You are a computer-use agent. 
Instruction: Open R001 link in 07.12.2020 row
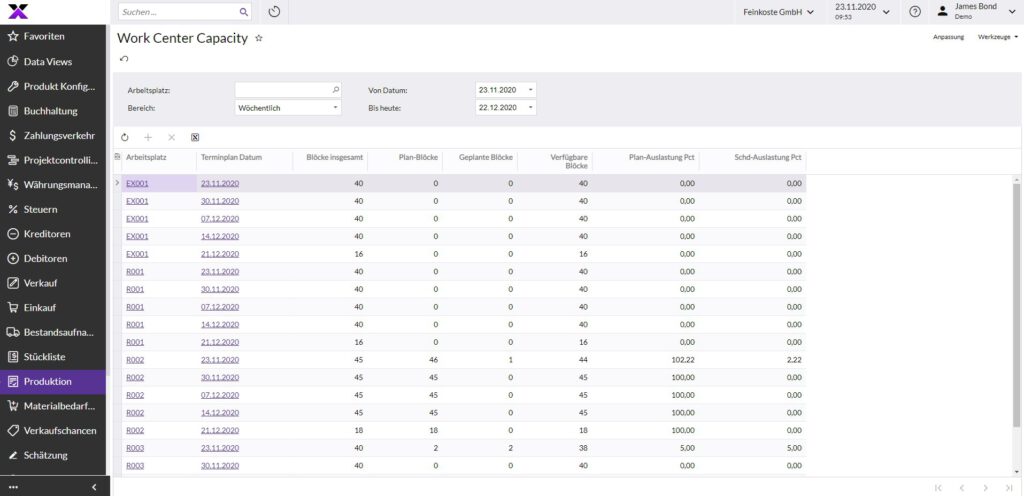(135, 307)
